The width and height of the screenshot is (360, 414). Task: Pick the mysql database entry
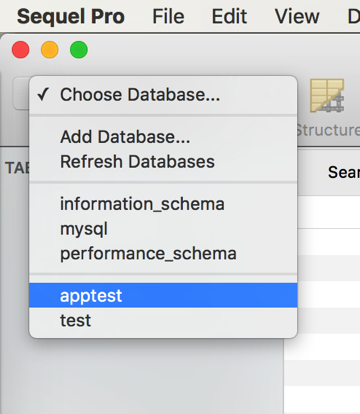coord(163,229)
